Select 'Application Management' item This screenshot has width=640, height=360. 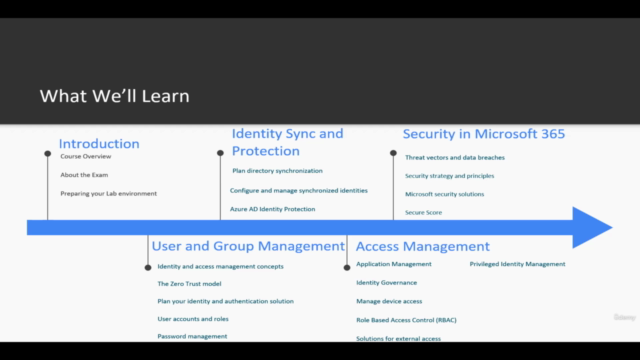pos(394,264)
